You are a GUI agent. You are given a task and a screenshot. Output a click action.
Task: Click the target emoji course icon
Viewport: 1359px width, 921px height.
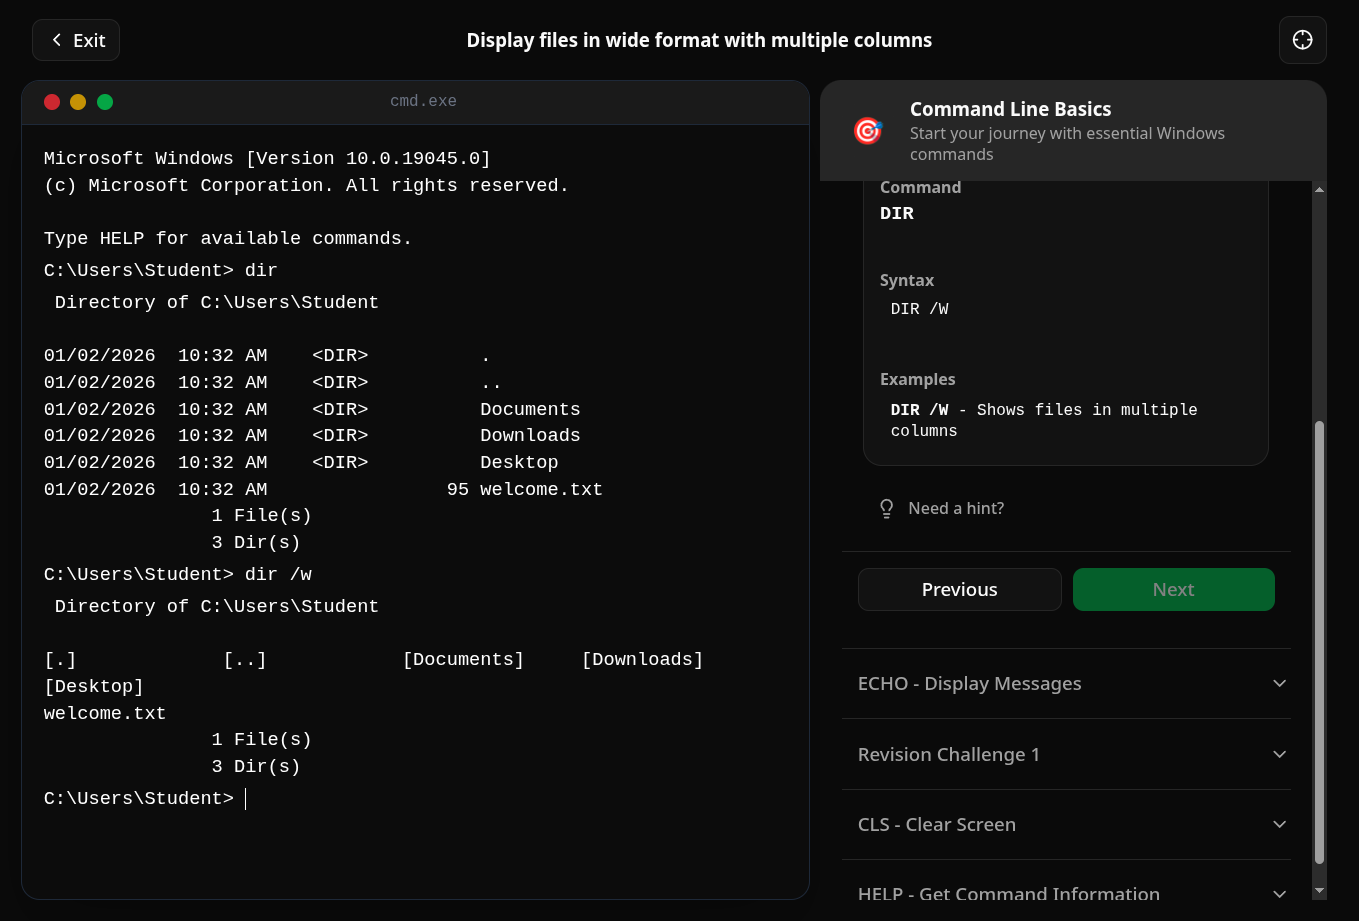click(x=867, y=131)
